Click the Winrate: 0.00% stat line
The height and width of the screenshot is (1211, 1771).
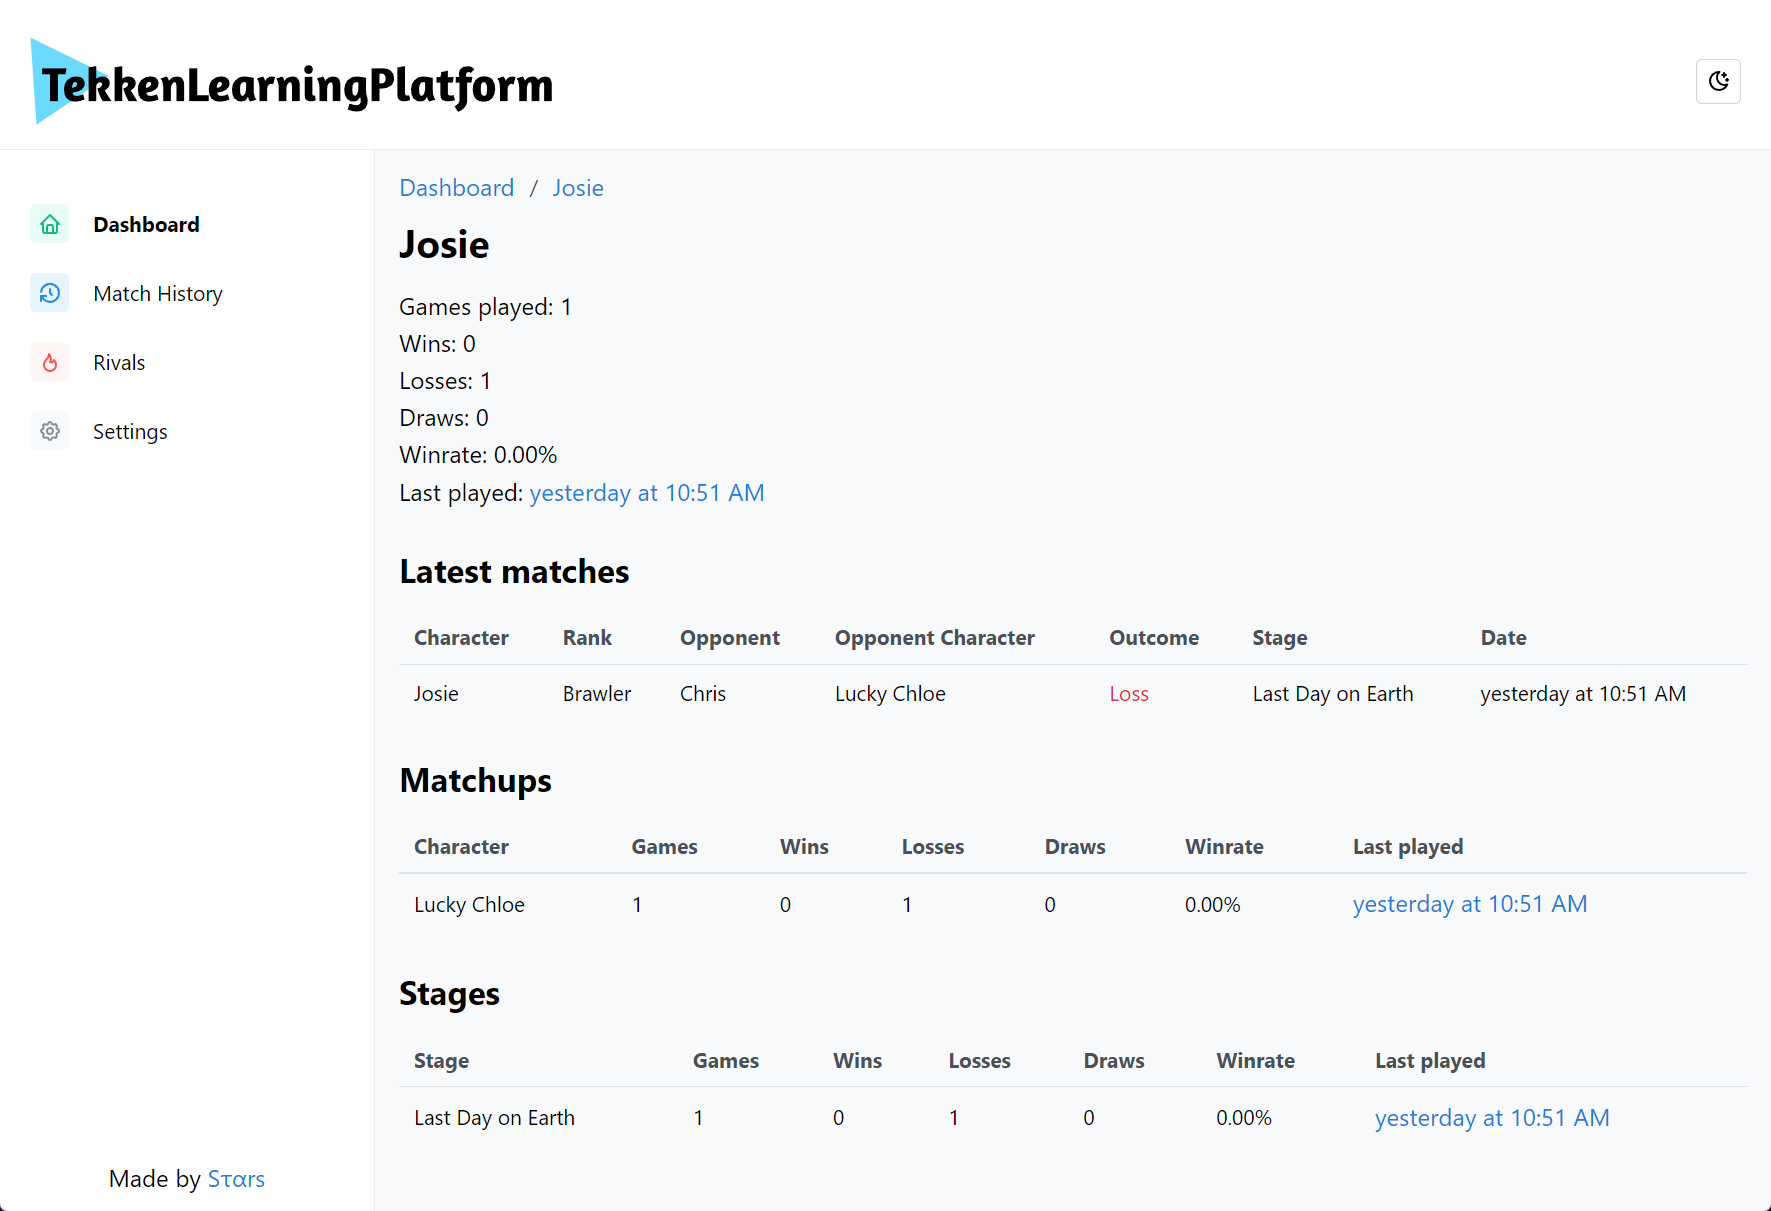pos(478,455)
